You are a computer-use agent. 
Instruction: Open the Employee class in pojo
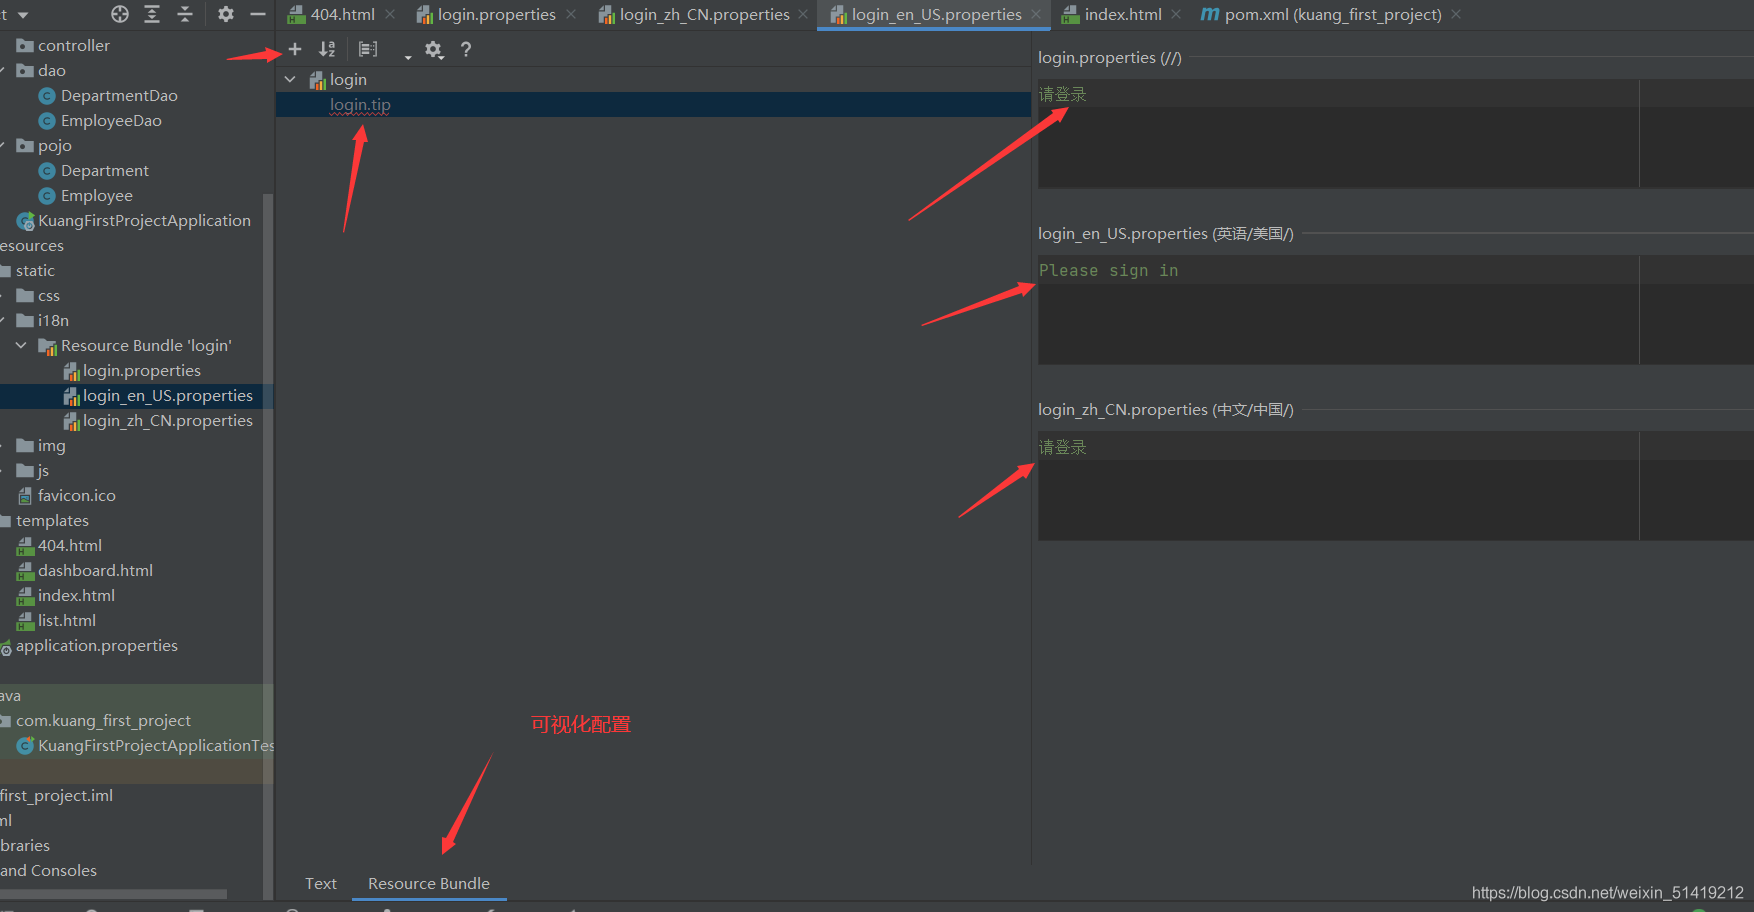tap(97, 195)
